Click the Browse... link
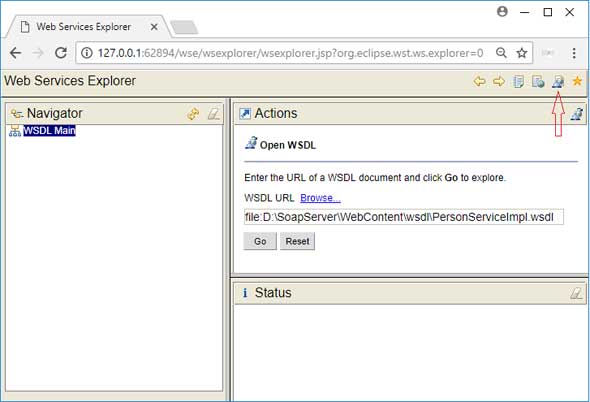590x402 pixels. [x=320, y=198]
